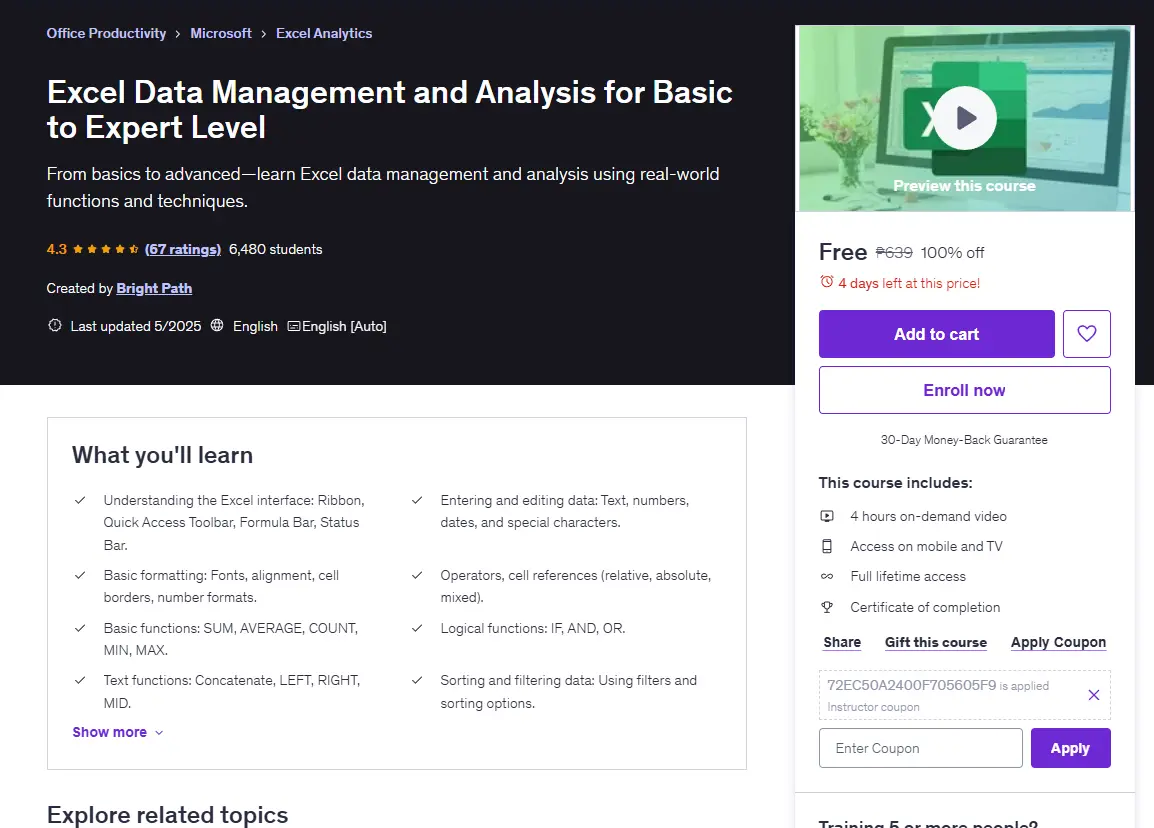
Task: Click the infinity lifetime access icon
Action: point(827,576)
